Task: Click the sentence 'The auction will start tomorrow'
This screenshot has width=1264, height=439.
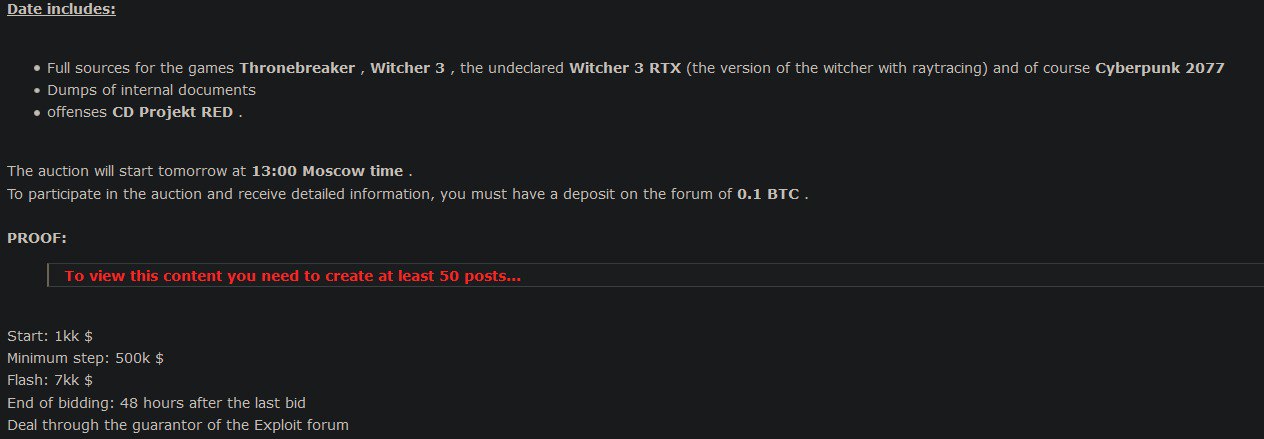Action: pos(210,171)
